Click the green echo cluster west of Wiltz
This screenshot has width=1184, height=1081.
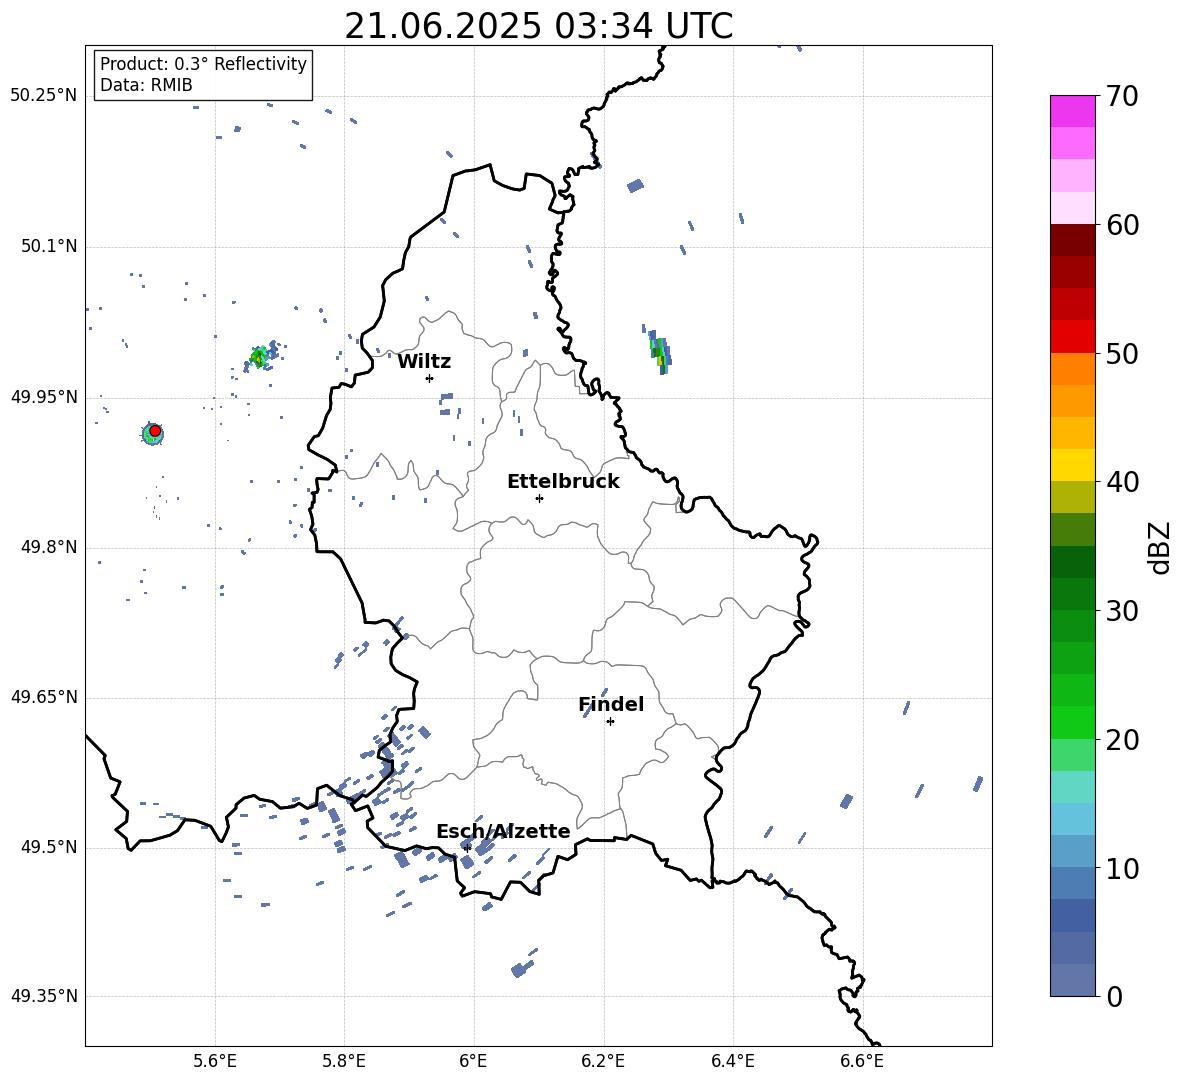point(261,356)
